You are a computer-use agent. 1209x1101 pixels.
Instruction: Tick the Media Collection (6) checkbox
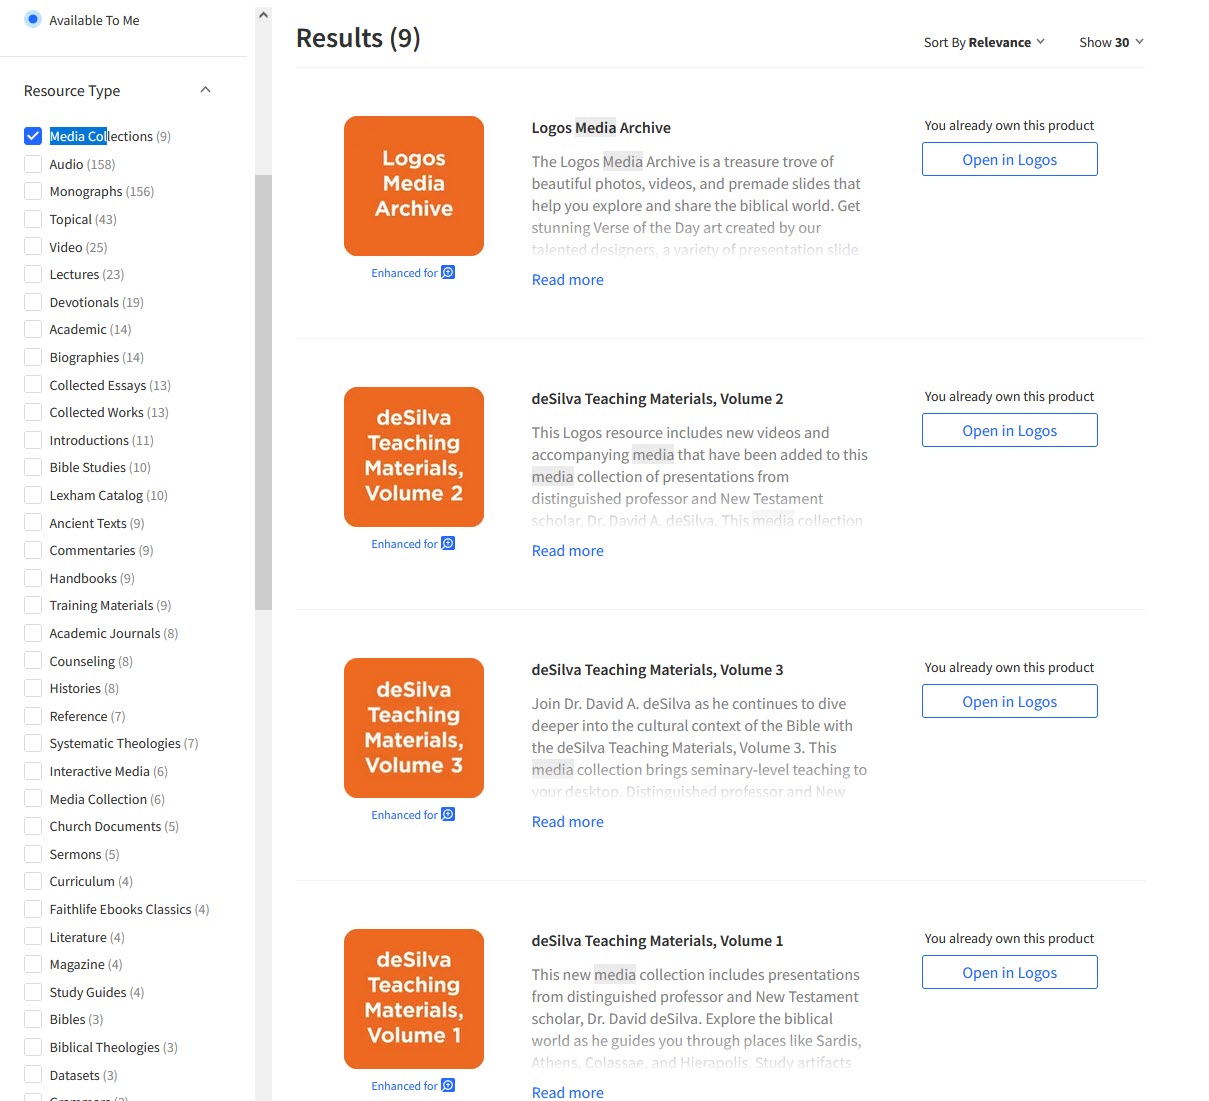[x=33, y=799]
